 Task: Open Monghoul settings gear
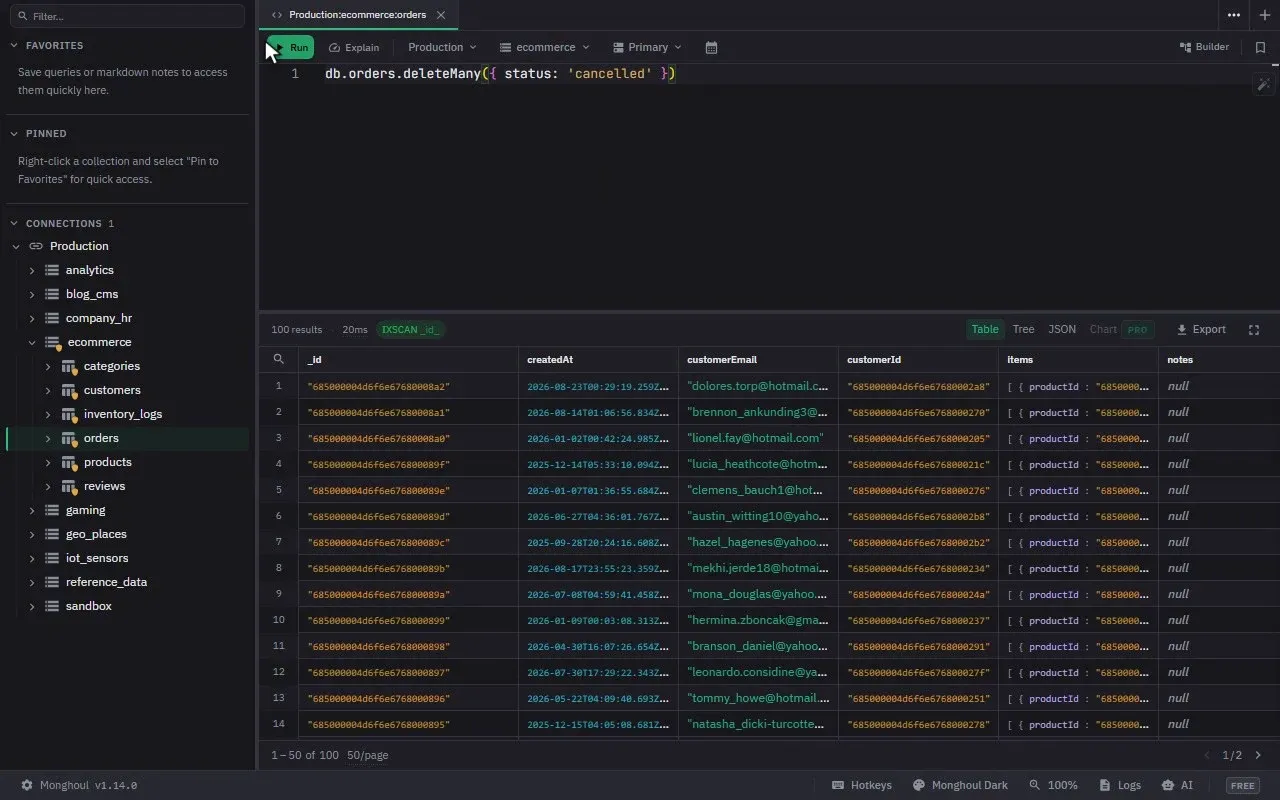point(27,785)
